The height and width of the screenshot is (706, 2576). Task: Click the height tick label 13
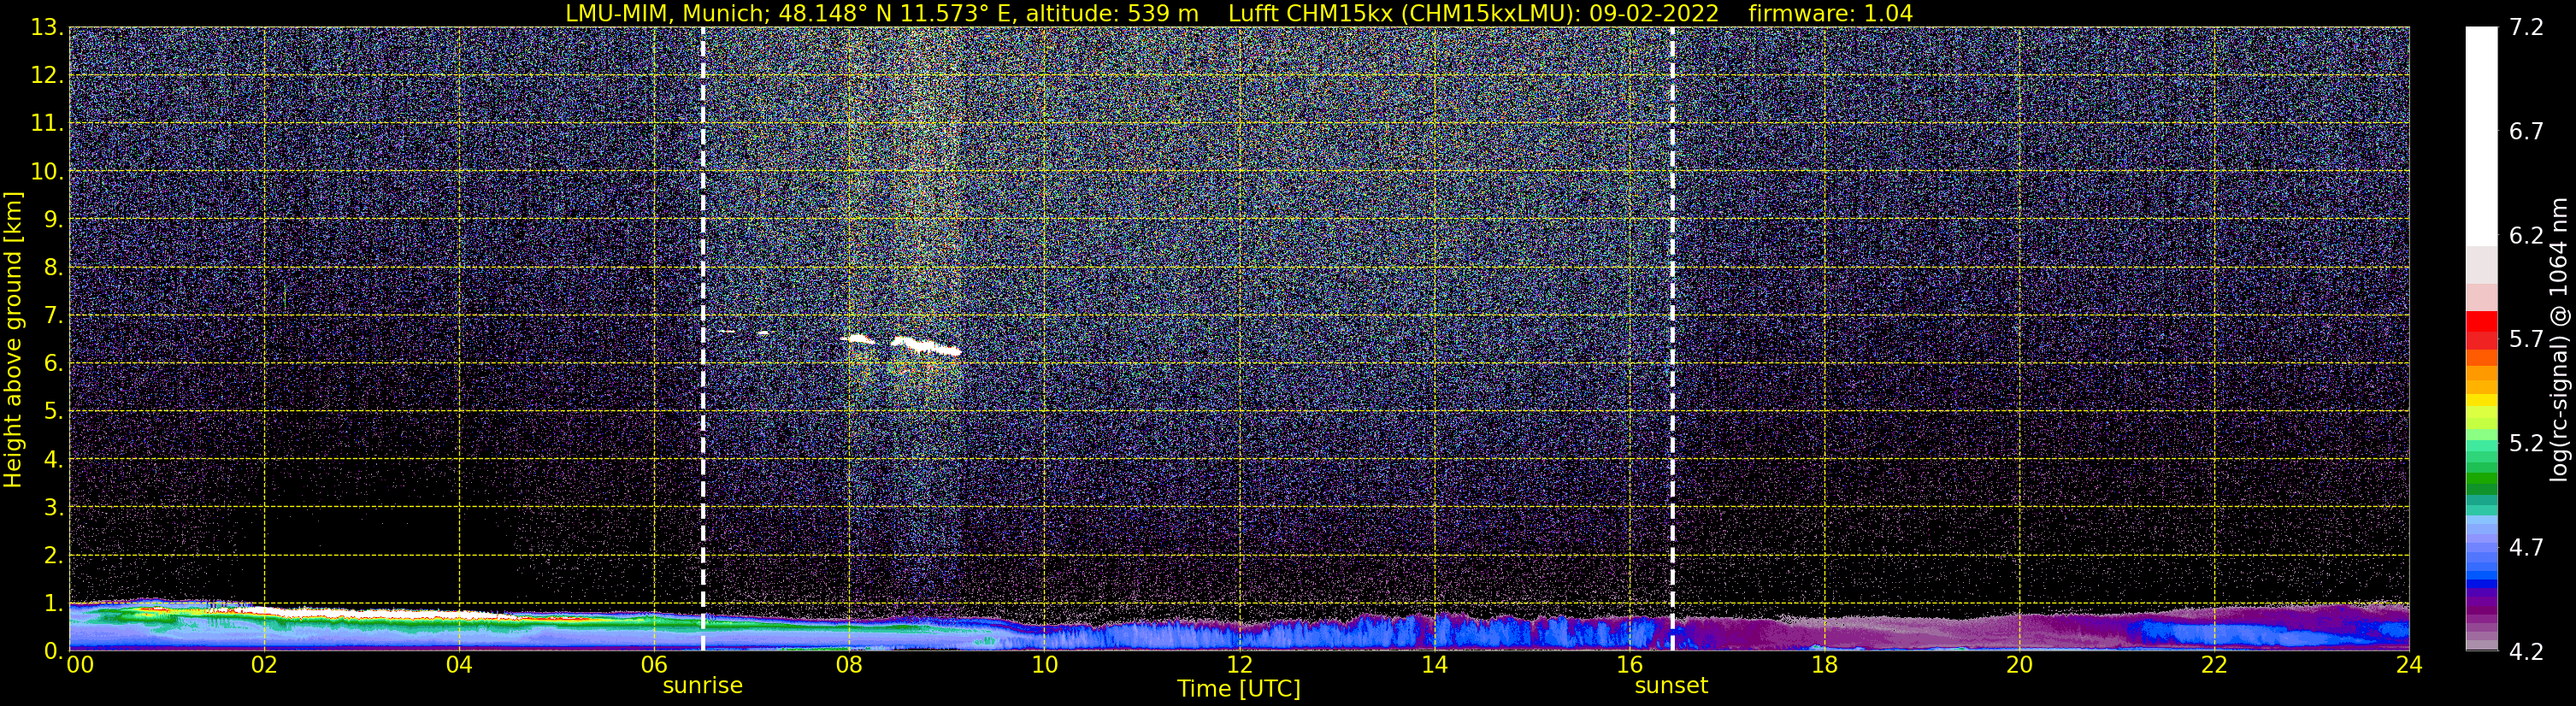(x=46, y=28)
